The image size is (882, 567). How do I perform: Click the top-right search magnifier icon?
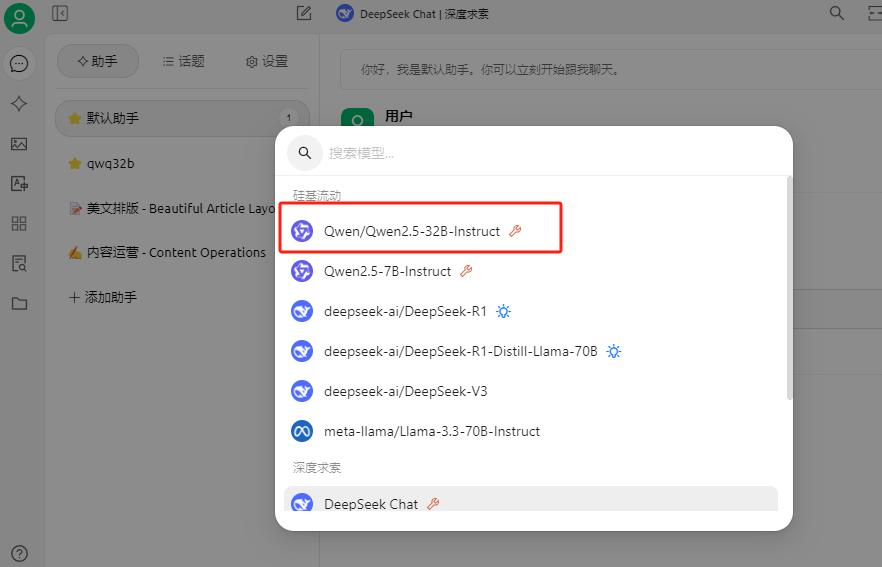[836, 14]
